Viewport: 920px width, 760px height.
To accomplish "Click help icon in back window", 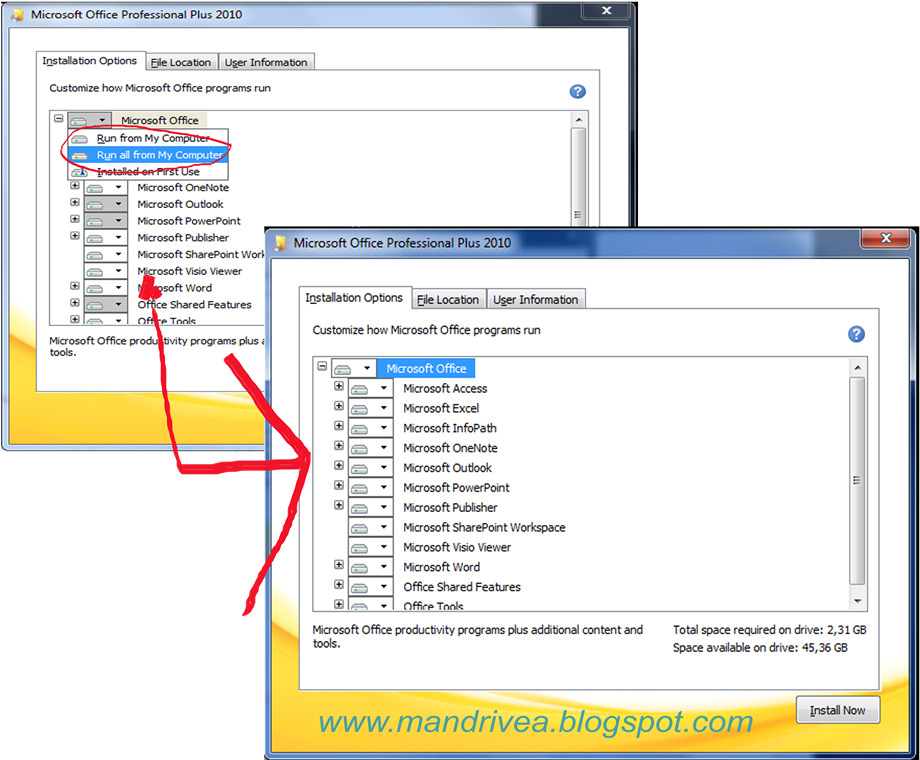I will [x=577, y=91].
